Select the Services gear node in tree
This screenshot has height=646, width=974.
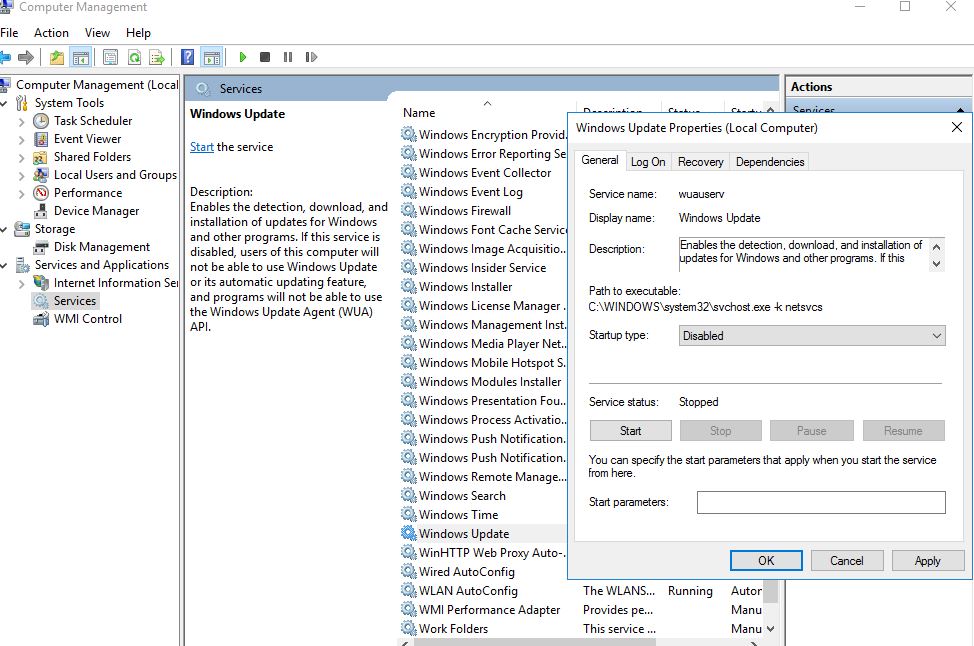coord(66,301)
